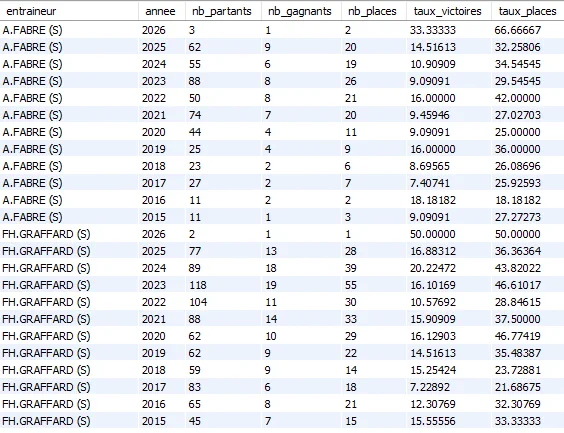Click the nb_partants cell 74
The width and height of the screenshot is (564, 433).
(223, 115)
